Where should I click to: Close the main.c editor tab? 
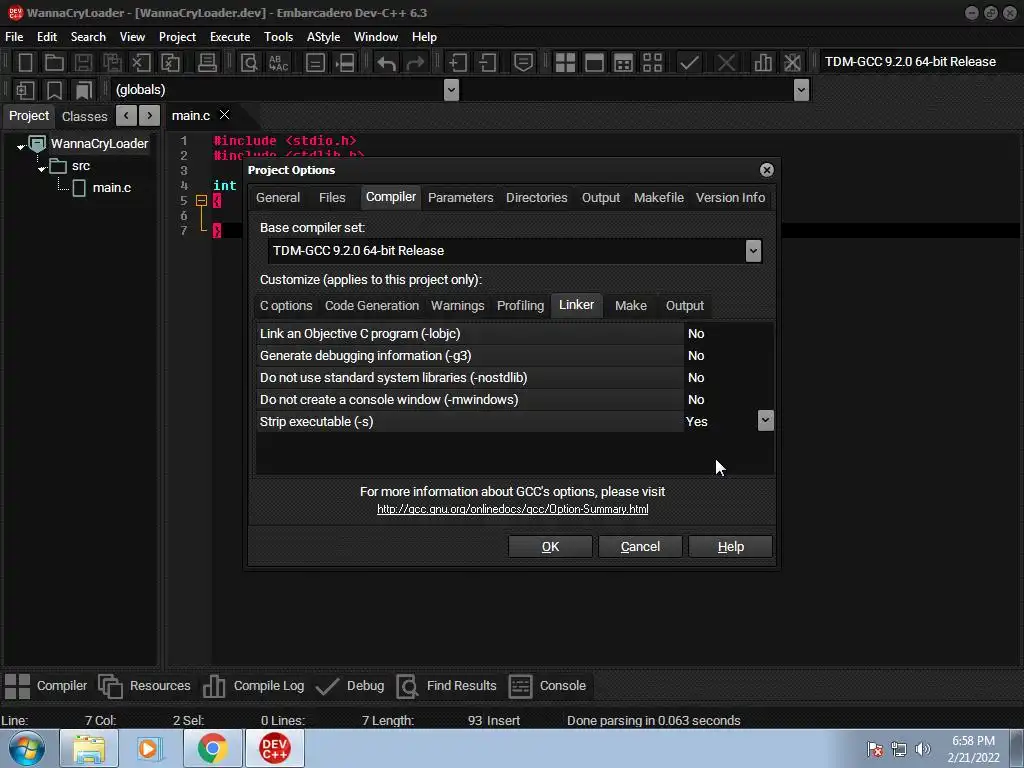point(224,115)
